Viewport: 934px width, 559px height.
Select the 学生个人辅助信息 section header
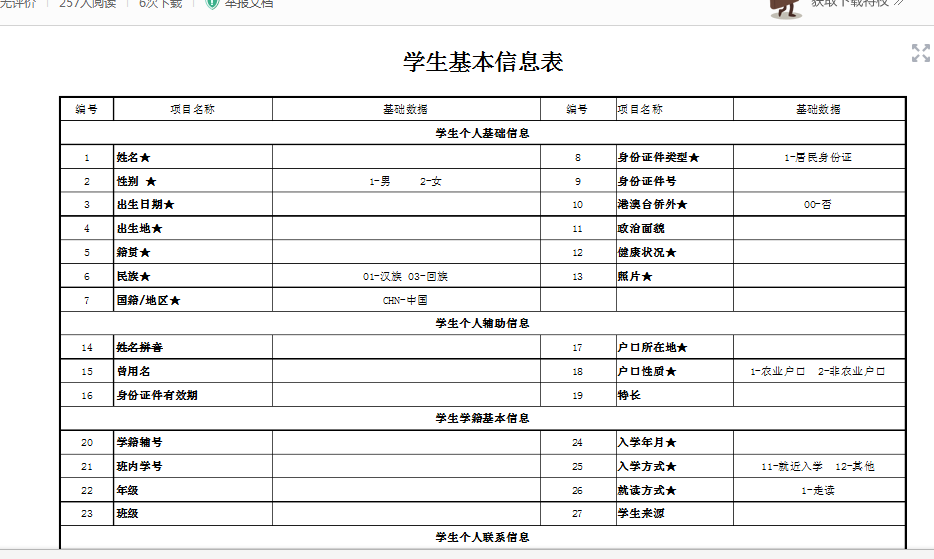click(482, 323)
